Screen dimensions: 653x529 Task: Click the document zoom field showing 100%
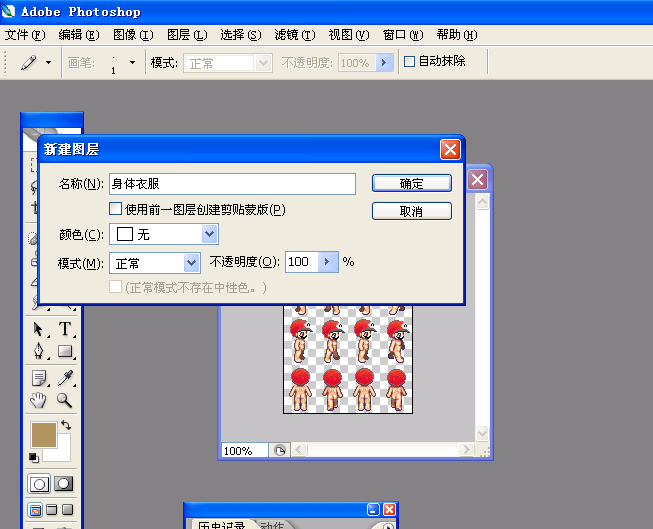click(x=244, y=450)
